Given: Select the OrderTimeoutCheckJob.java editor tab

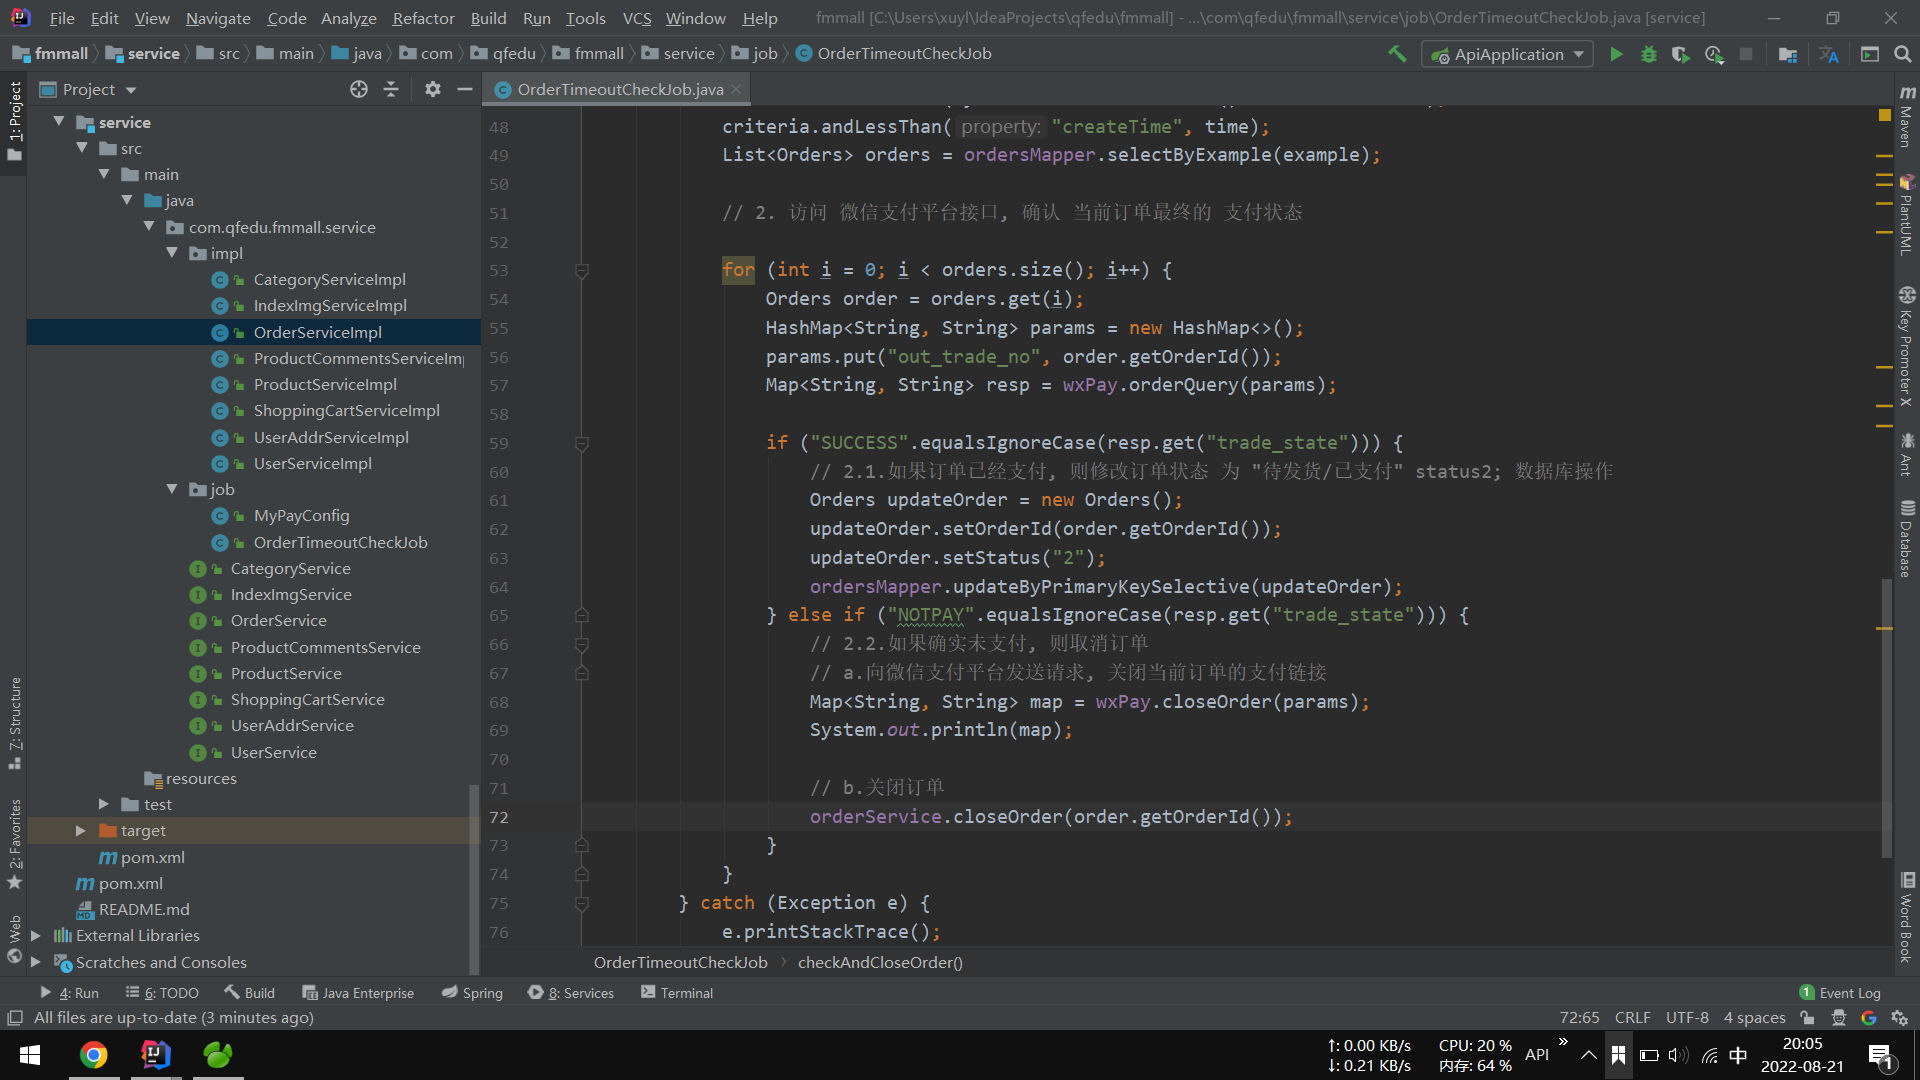Looking at the screenshot, I should coord(618,89).
